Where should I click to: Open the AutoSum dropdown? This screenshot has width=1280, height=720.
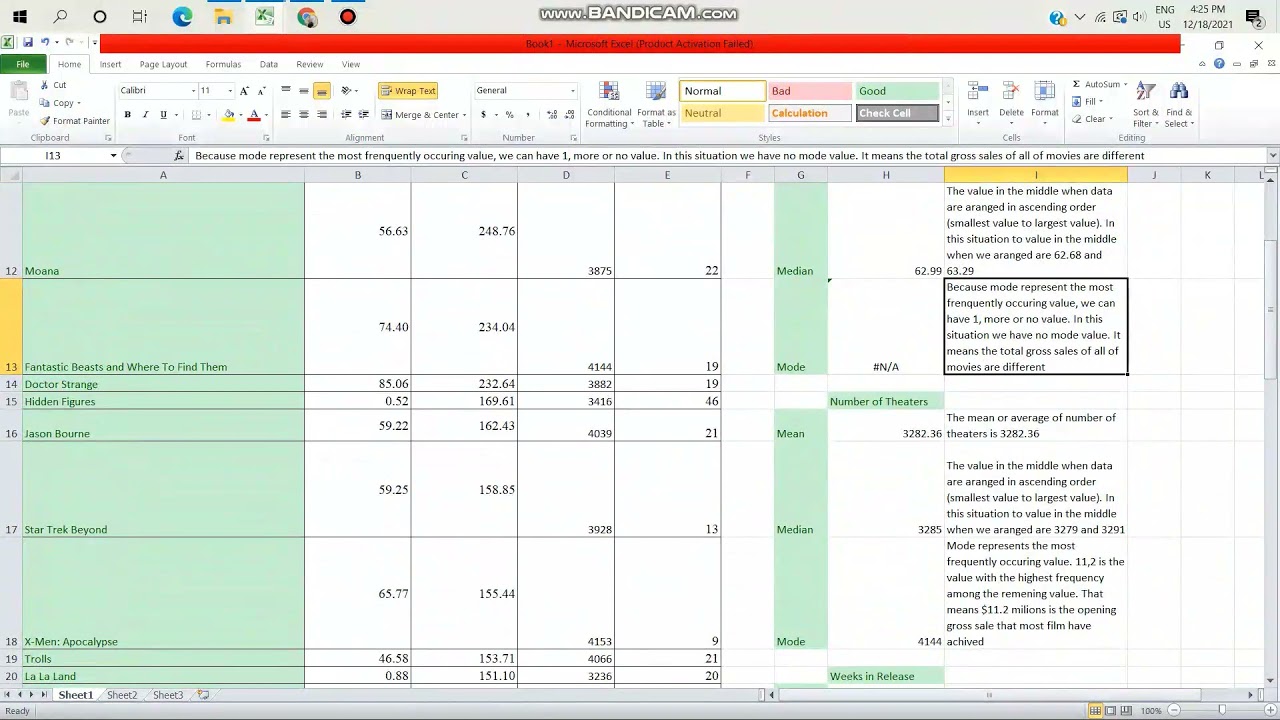tap(1125, 84)
